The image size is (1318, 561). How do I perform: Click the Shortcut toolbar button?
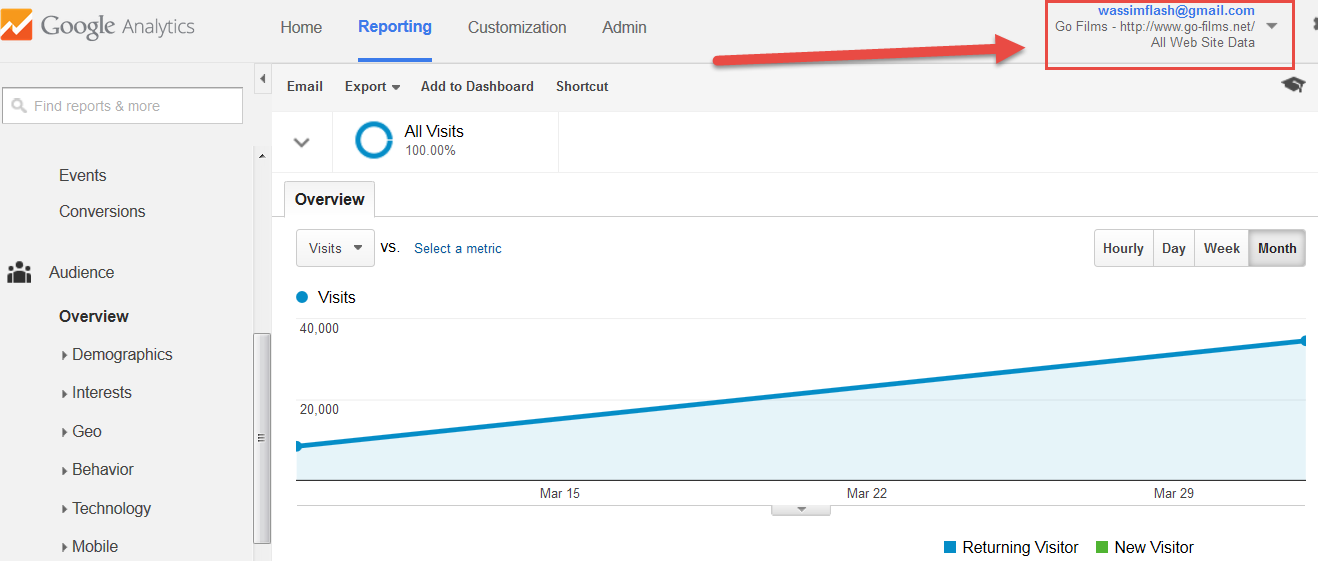582,86
